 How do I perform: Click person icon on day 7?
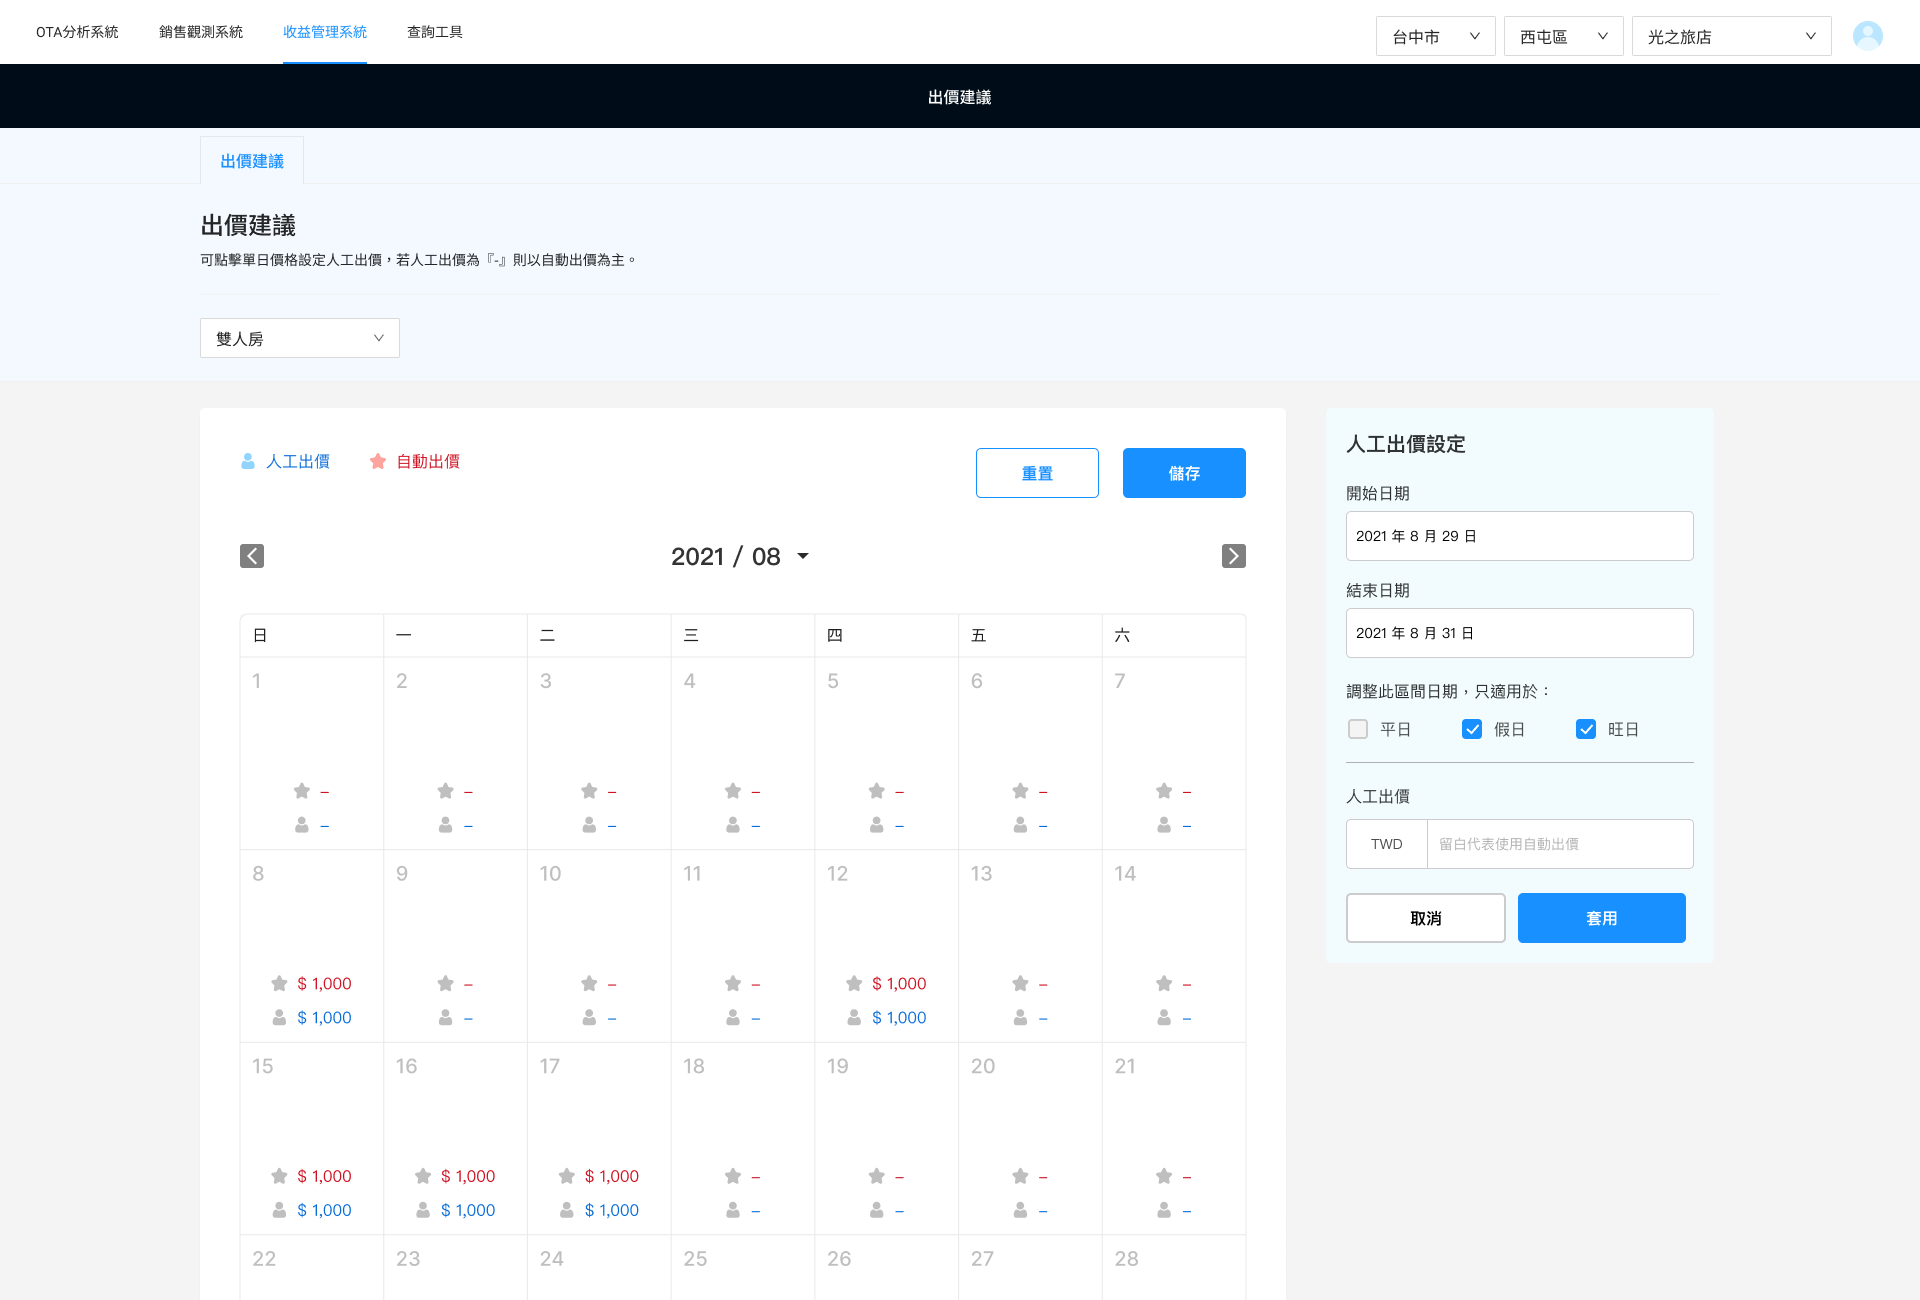pyautogui.click(x=1164, y=825)
